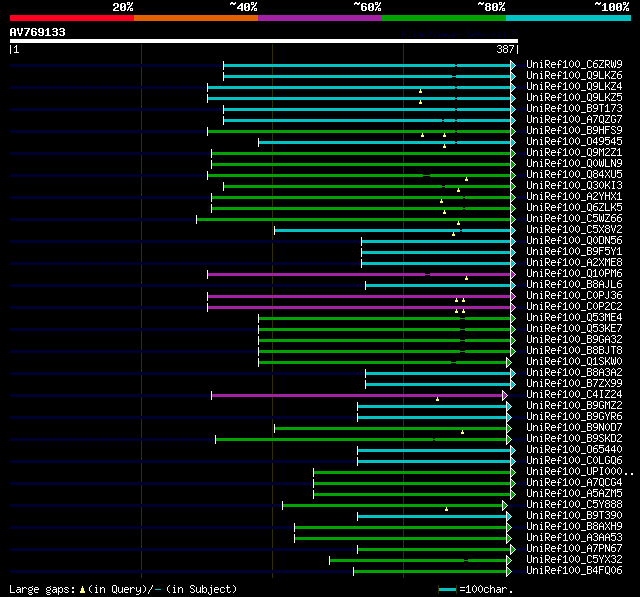The width and height of the screenshot is (640, 597).
Task: Open hit UniRef100_Q0DN56
Action: [x=574, y=241]
